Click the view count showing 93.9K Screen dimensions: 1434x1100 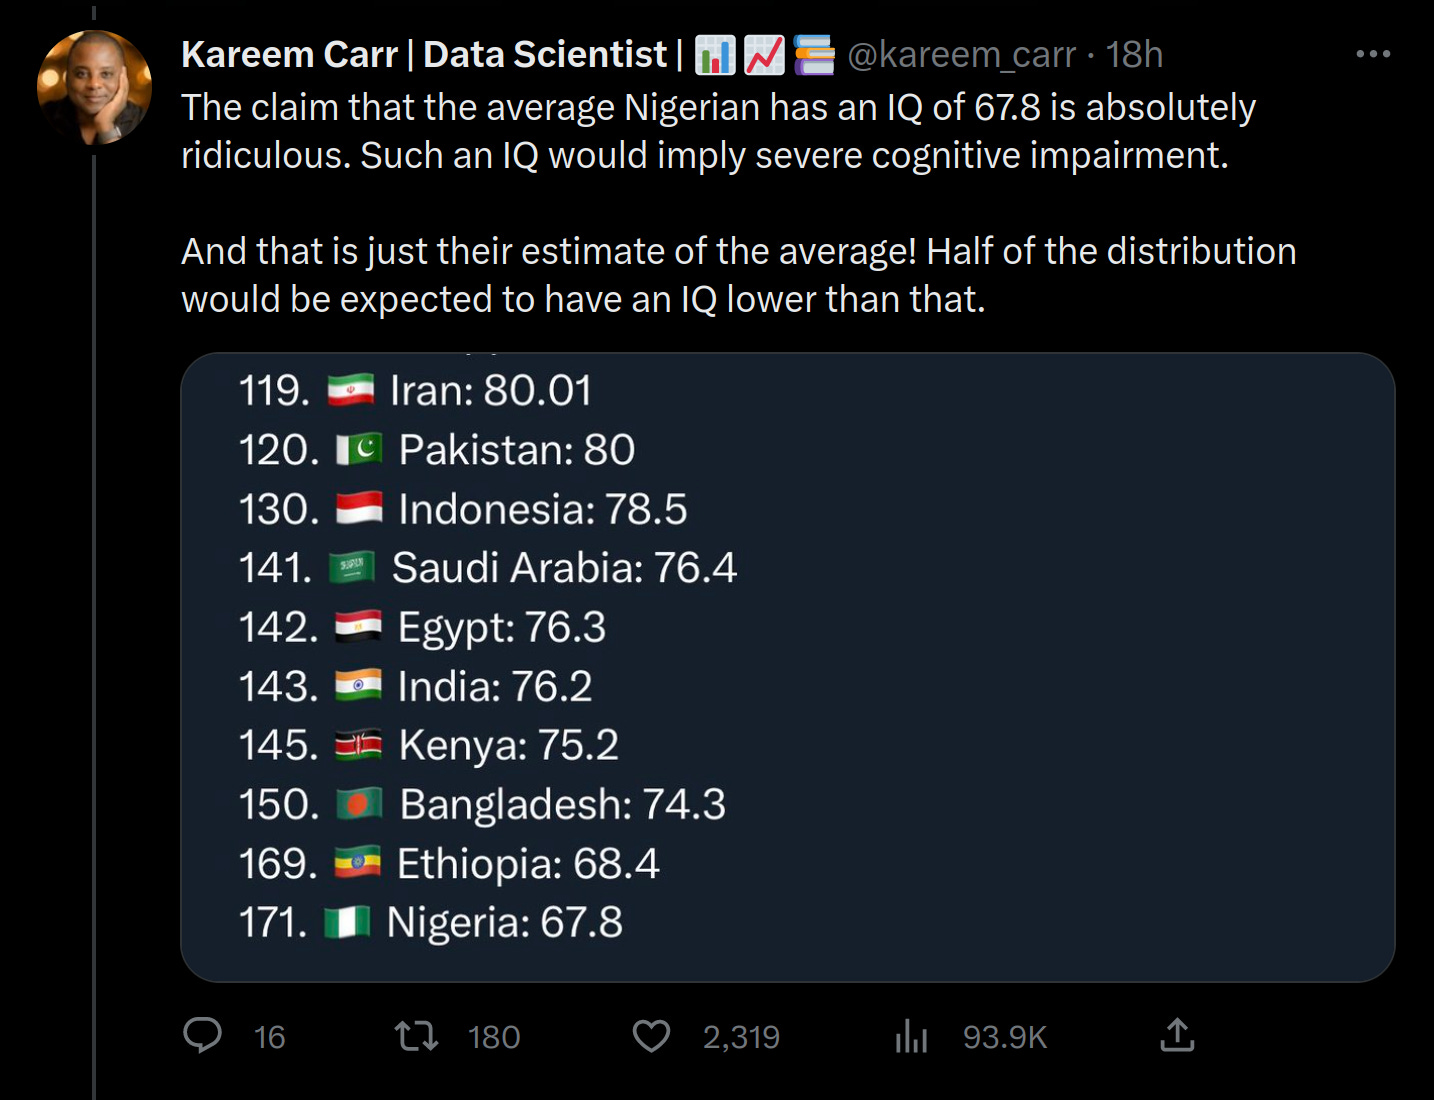pyautogui.click(x=1006, y=1037)
